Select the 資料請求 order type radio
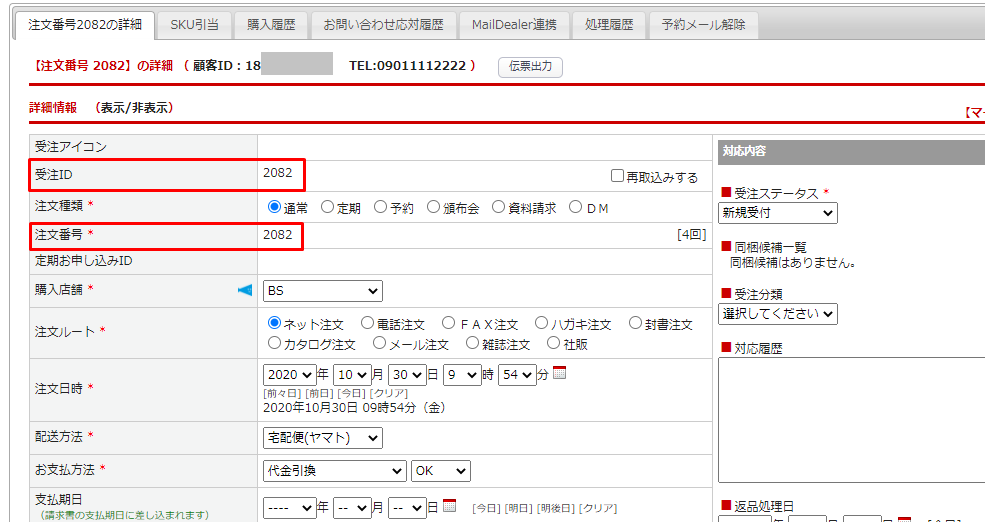985x522 pixels. (x=498, y=207)
